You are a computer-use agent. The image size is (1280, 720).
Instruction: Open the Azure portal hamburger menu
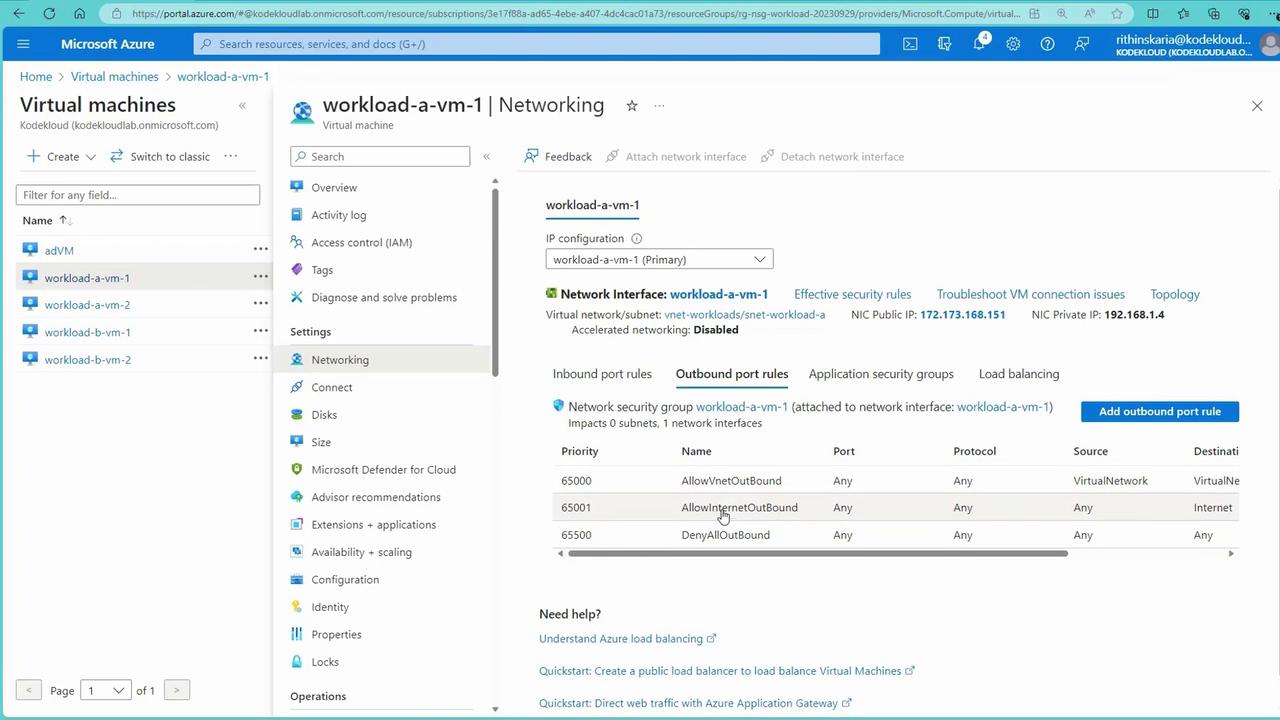tap(24, 44)
